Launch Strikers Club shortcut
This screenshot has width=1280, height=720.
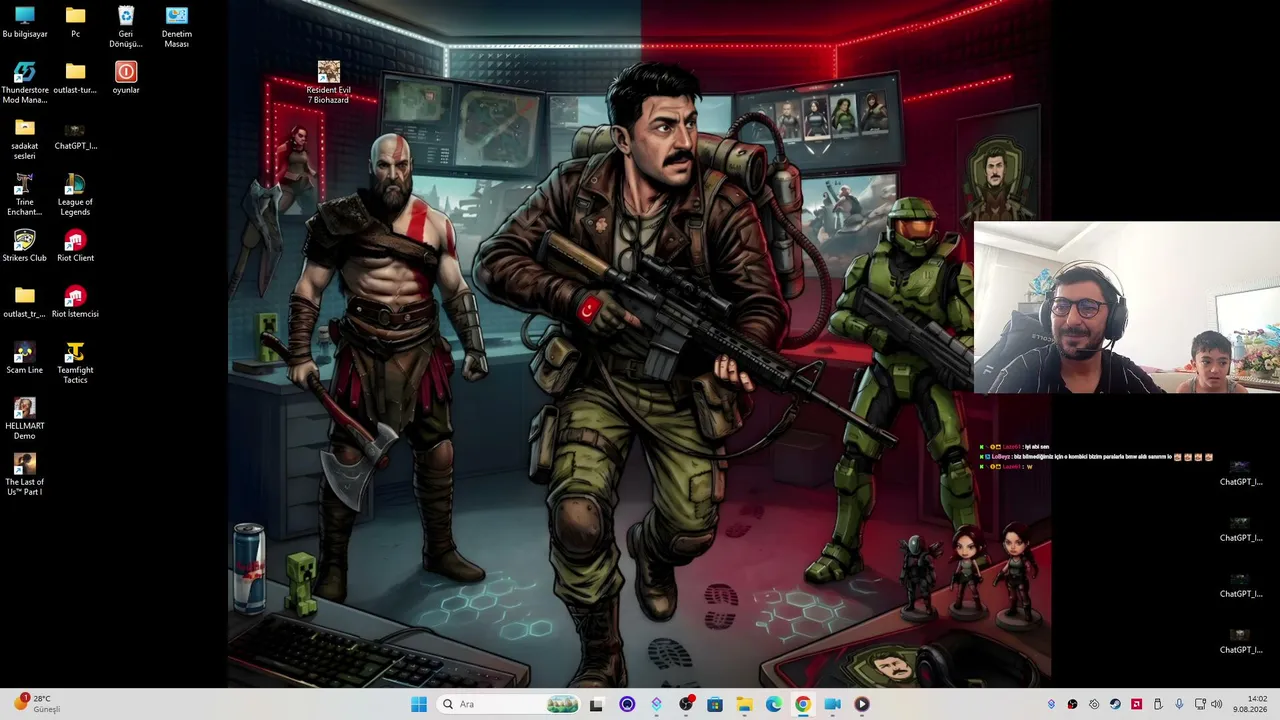(25, 246)
